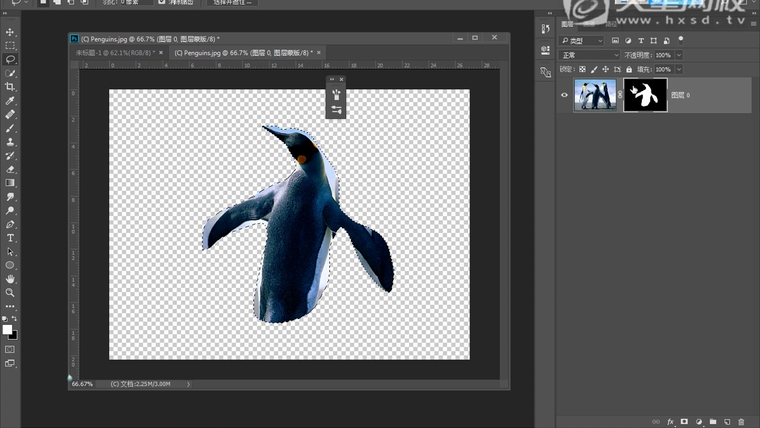Toggle the layer filter on/off switch
Viewport: 760px width, 428px height.
click(x=681, y=41)
